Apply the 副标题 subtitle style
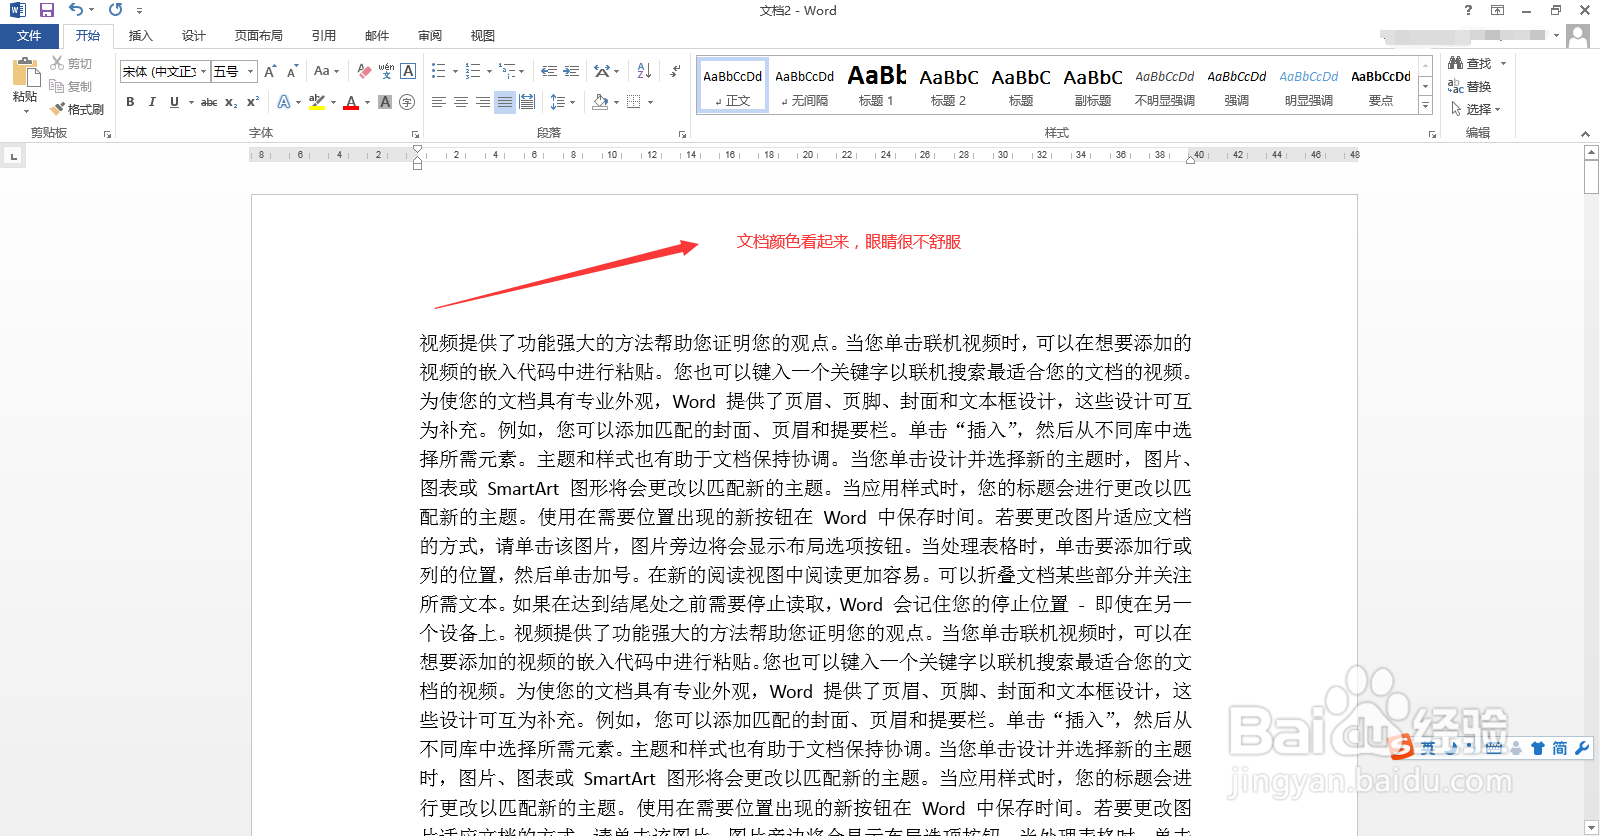The width and height of the screenshot is (1600, 836). point(1092,85)
